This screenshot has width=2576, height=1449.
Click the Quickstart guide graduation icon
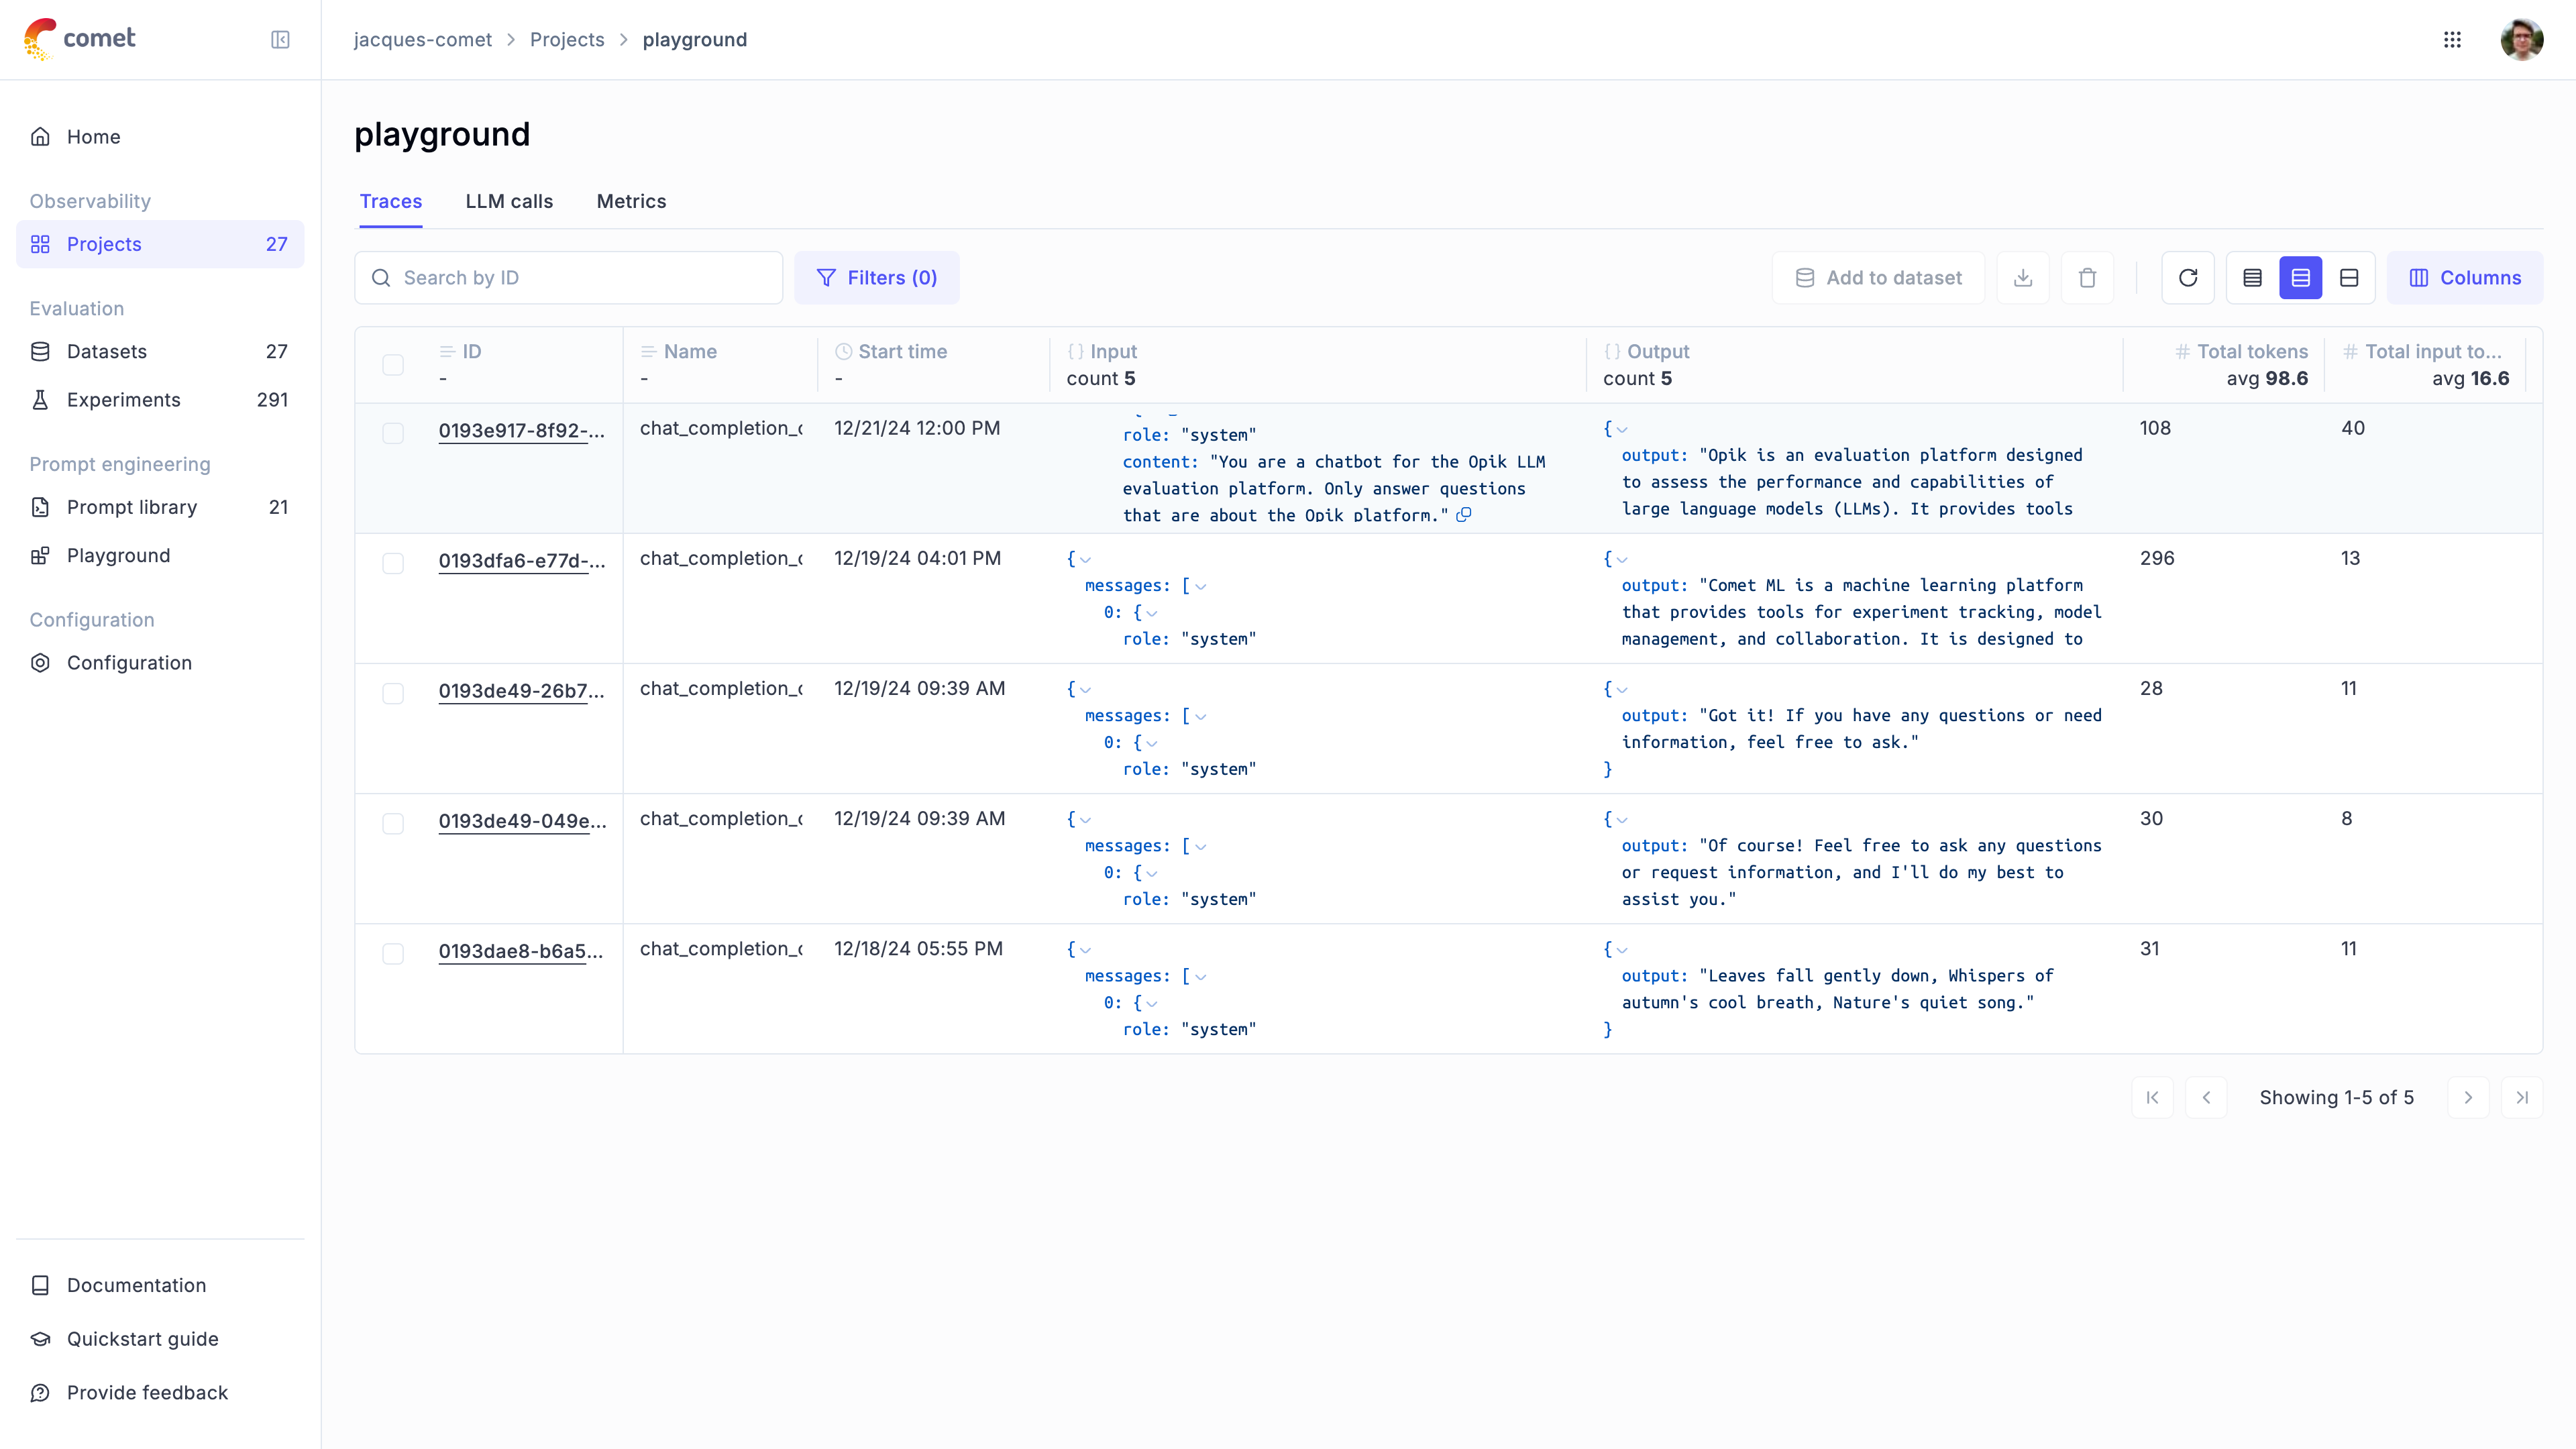(40, 1339)
